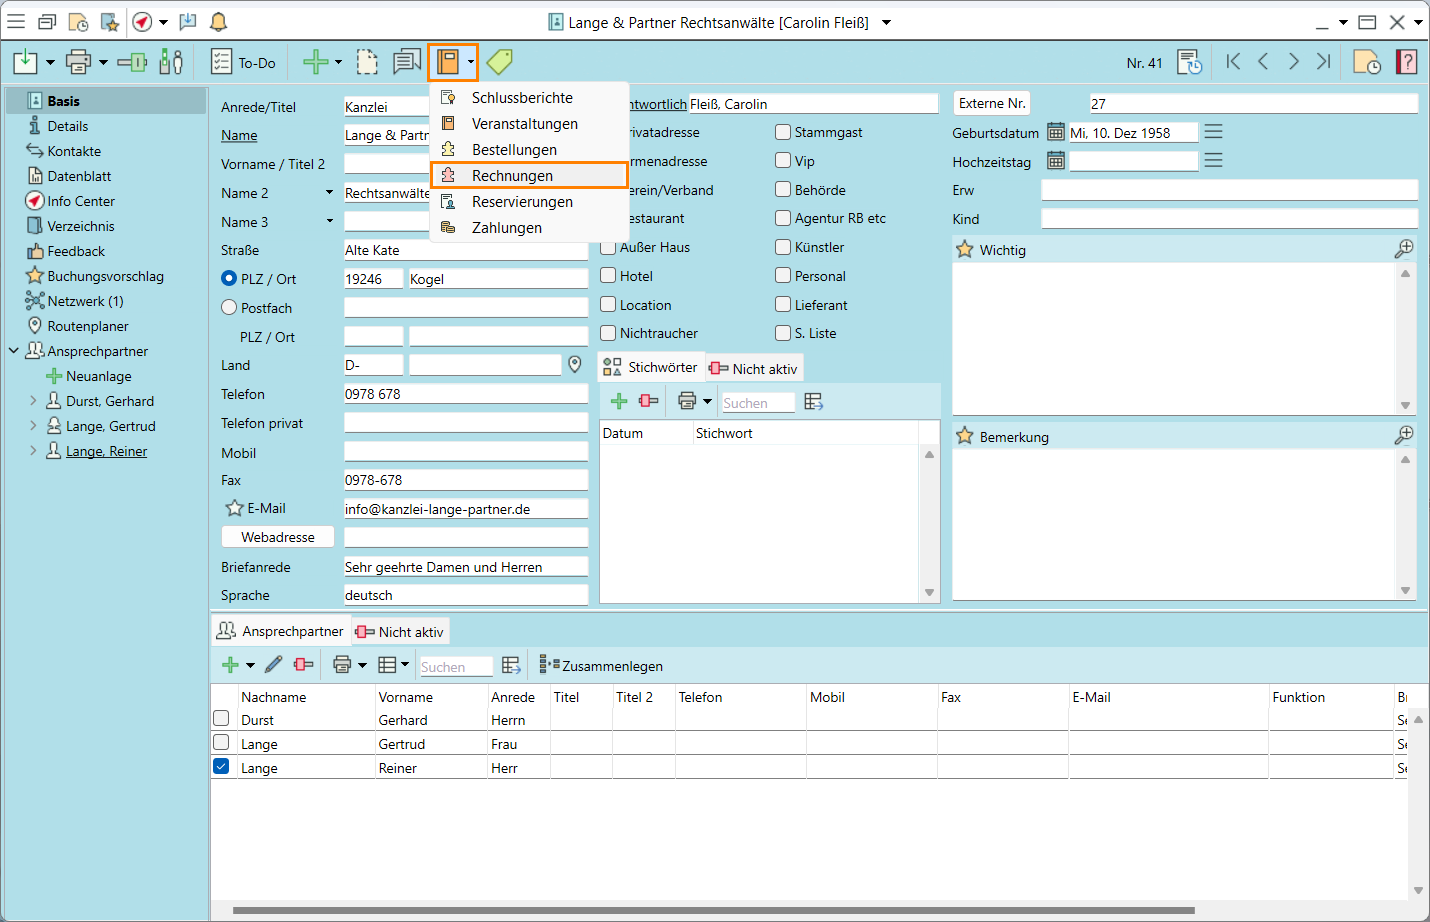Viewport: 1430px width, 922px height.
Task: Click the red help question mark icon
Action: pyautogui.click(x=1406, y=62)
